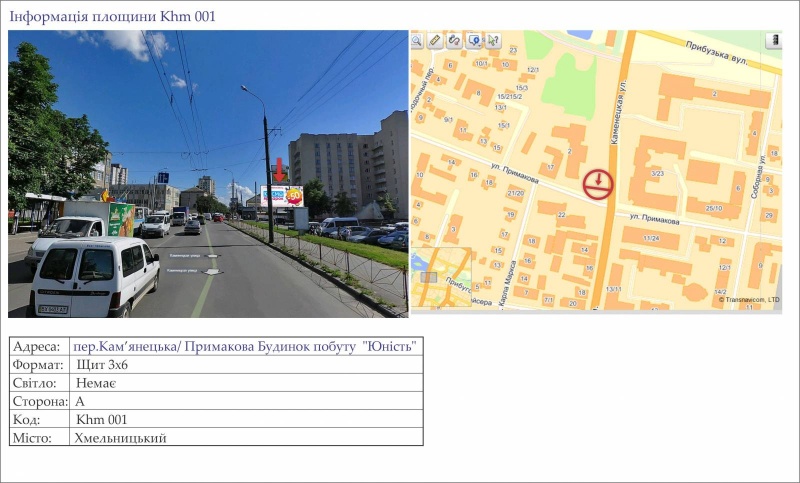Click the red billboard location marker on map
800x483 pixels.
[598, 183]
